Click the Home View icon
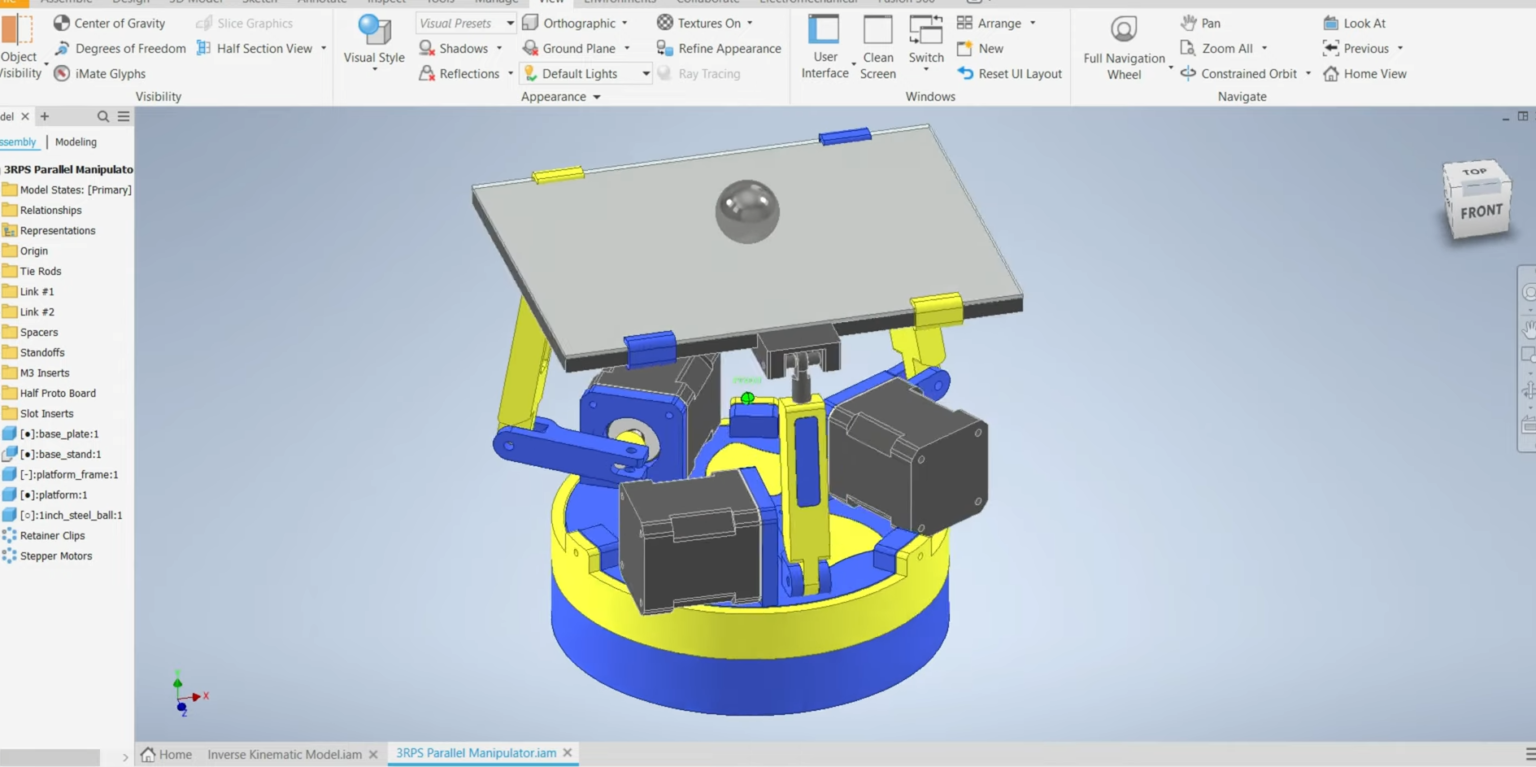The width and height of the screenshot is (1536, 767). click(1331, 74)
